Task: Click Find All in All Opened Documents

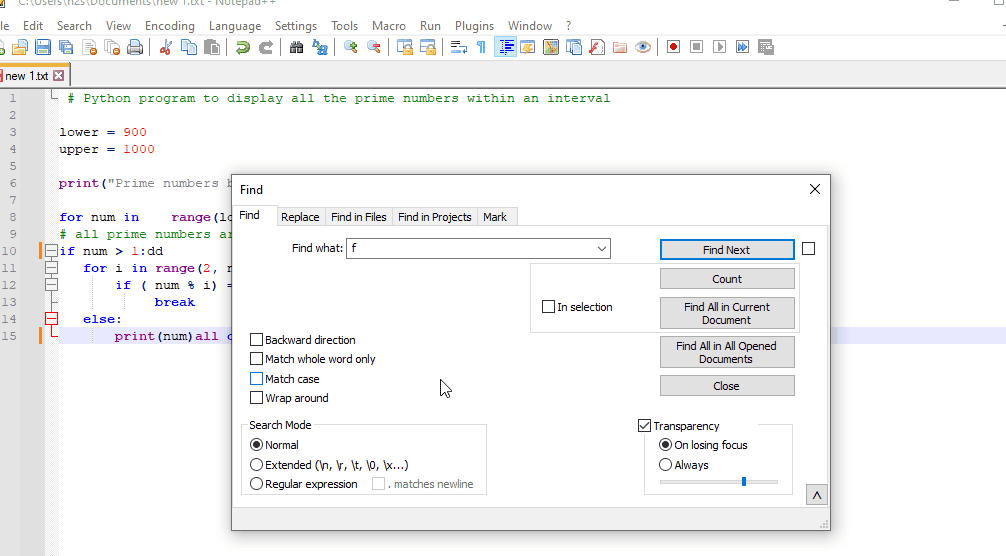Action: click(727, 352)
